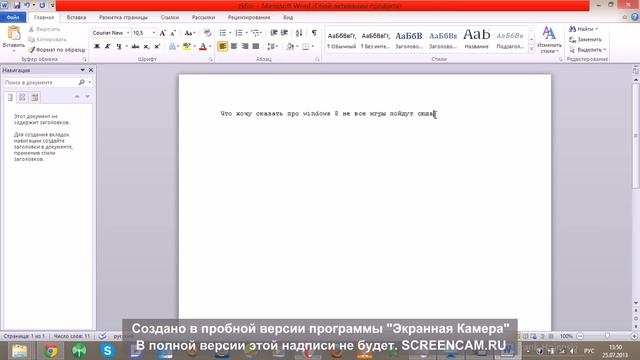This screenshot has width=640, height=360.
Task: Select align right button
Action: click(x=244, y=47)
